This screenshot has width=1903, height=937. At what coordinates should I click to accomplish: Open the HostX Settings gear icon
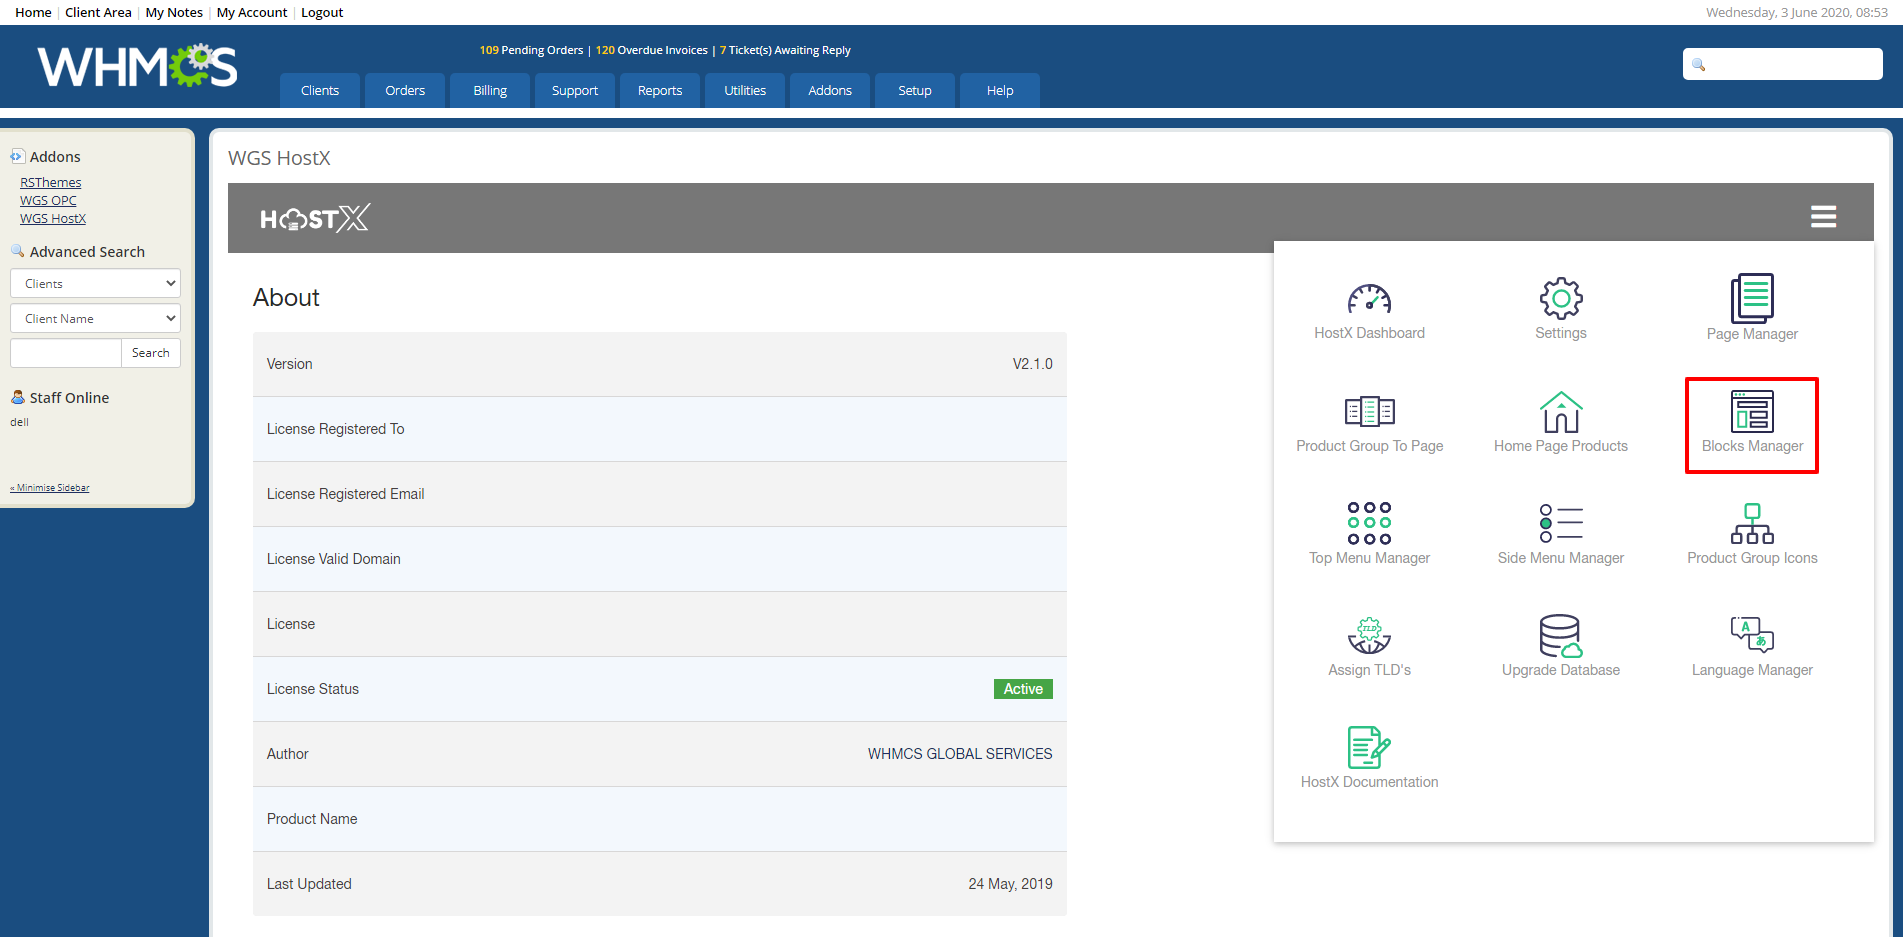click(x=1560, y=300)
